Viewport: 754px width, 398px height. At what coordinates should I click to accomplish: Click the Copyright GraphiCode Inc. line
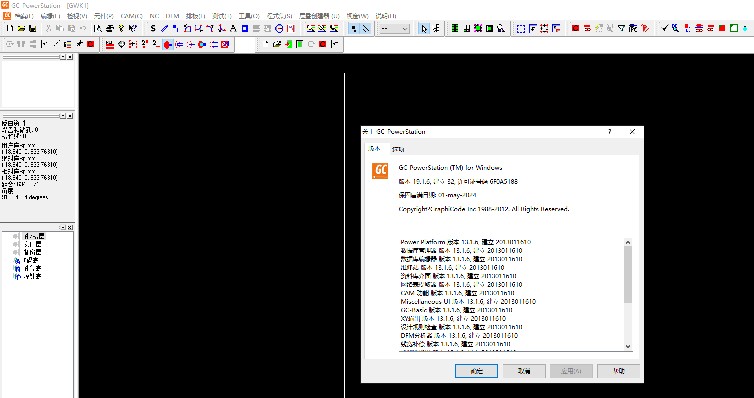(484, 209)
